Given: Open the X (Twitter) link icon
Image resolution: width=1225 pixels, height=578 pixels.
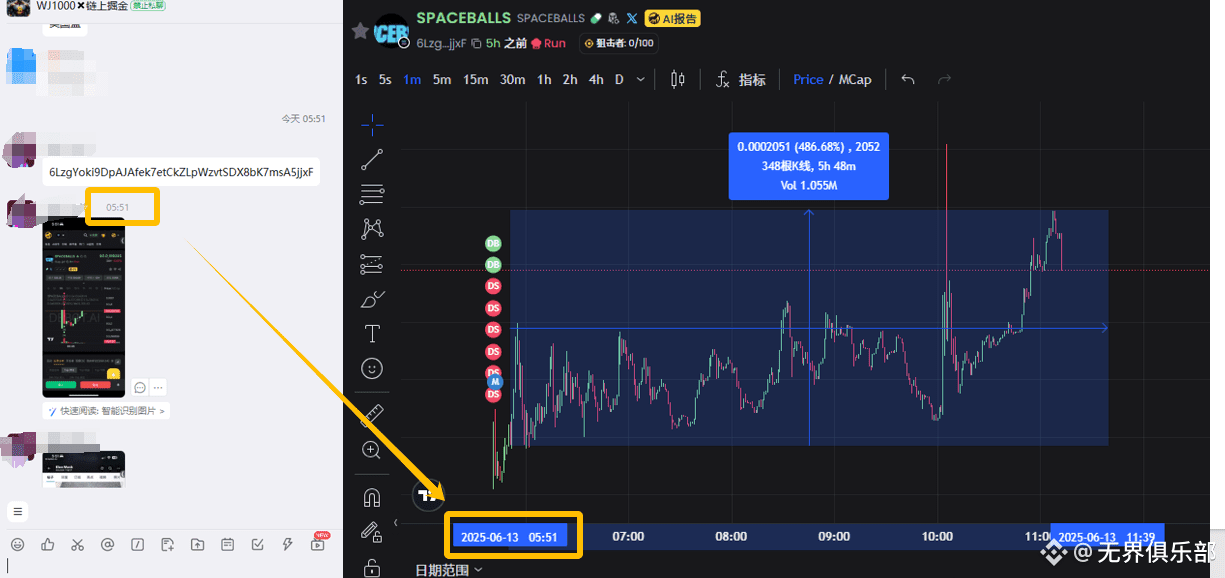Looking at the screenshot, I should [x=631, y=18].
